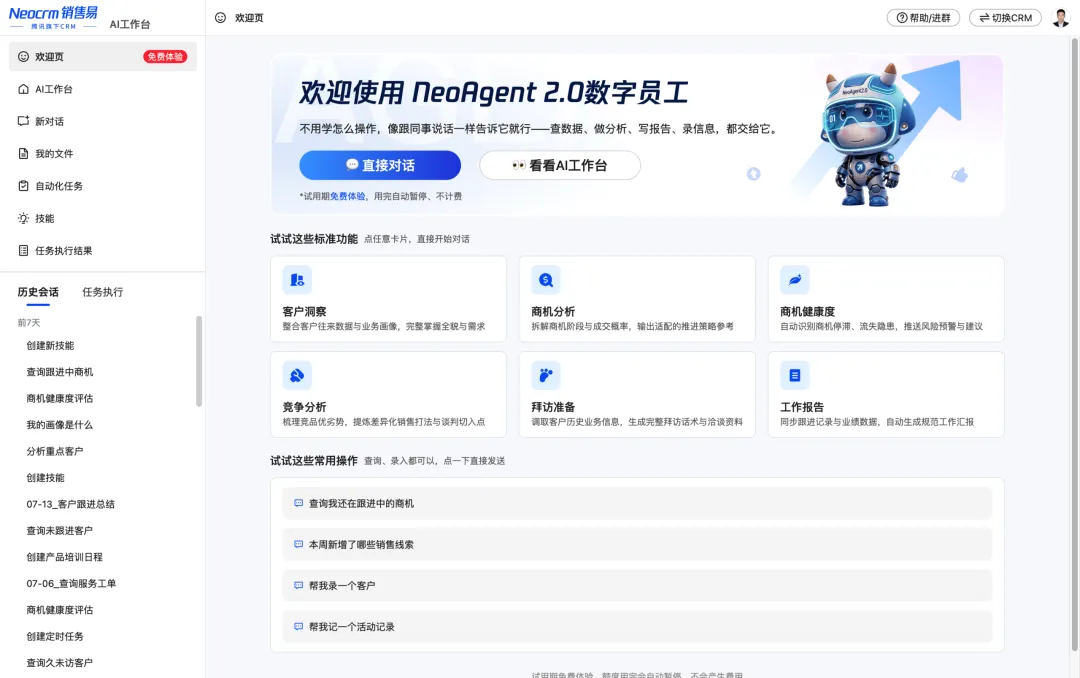The width and height of the screenshot is (1080, 678).
Task: Click the smiley icon in top header
Action: coord(220,18)
